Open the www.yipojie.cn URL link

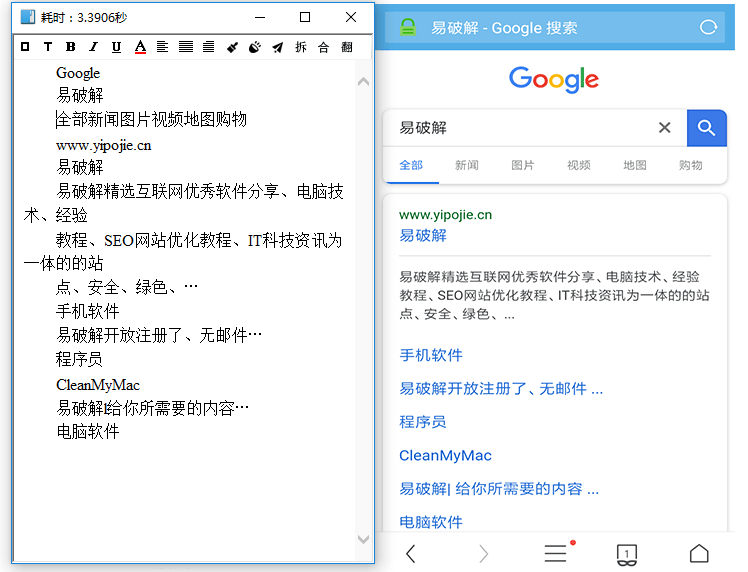pyautogui.click(x=446, y=215)
